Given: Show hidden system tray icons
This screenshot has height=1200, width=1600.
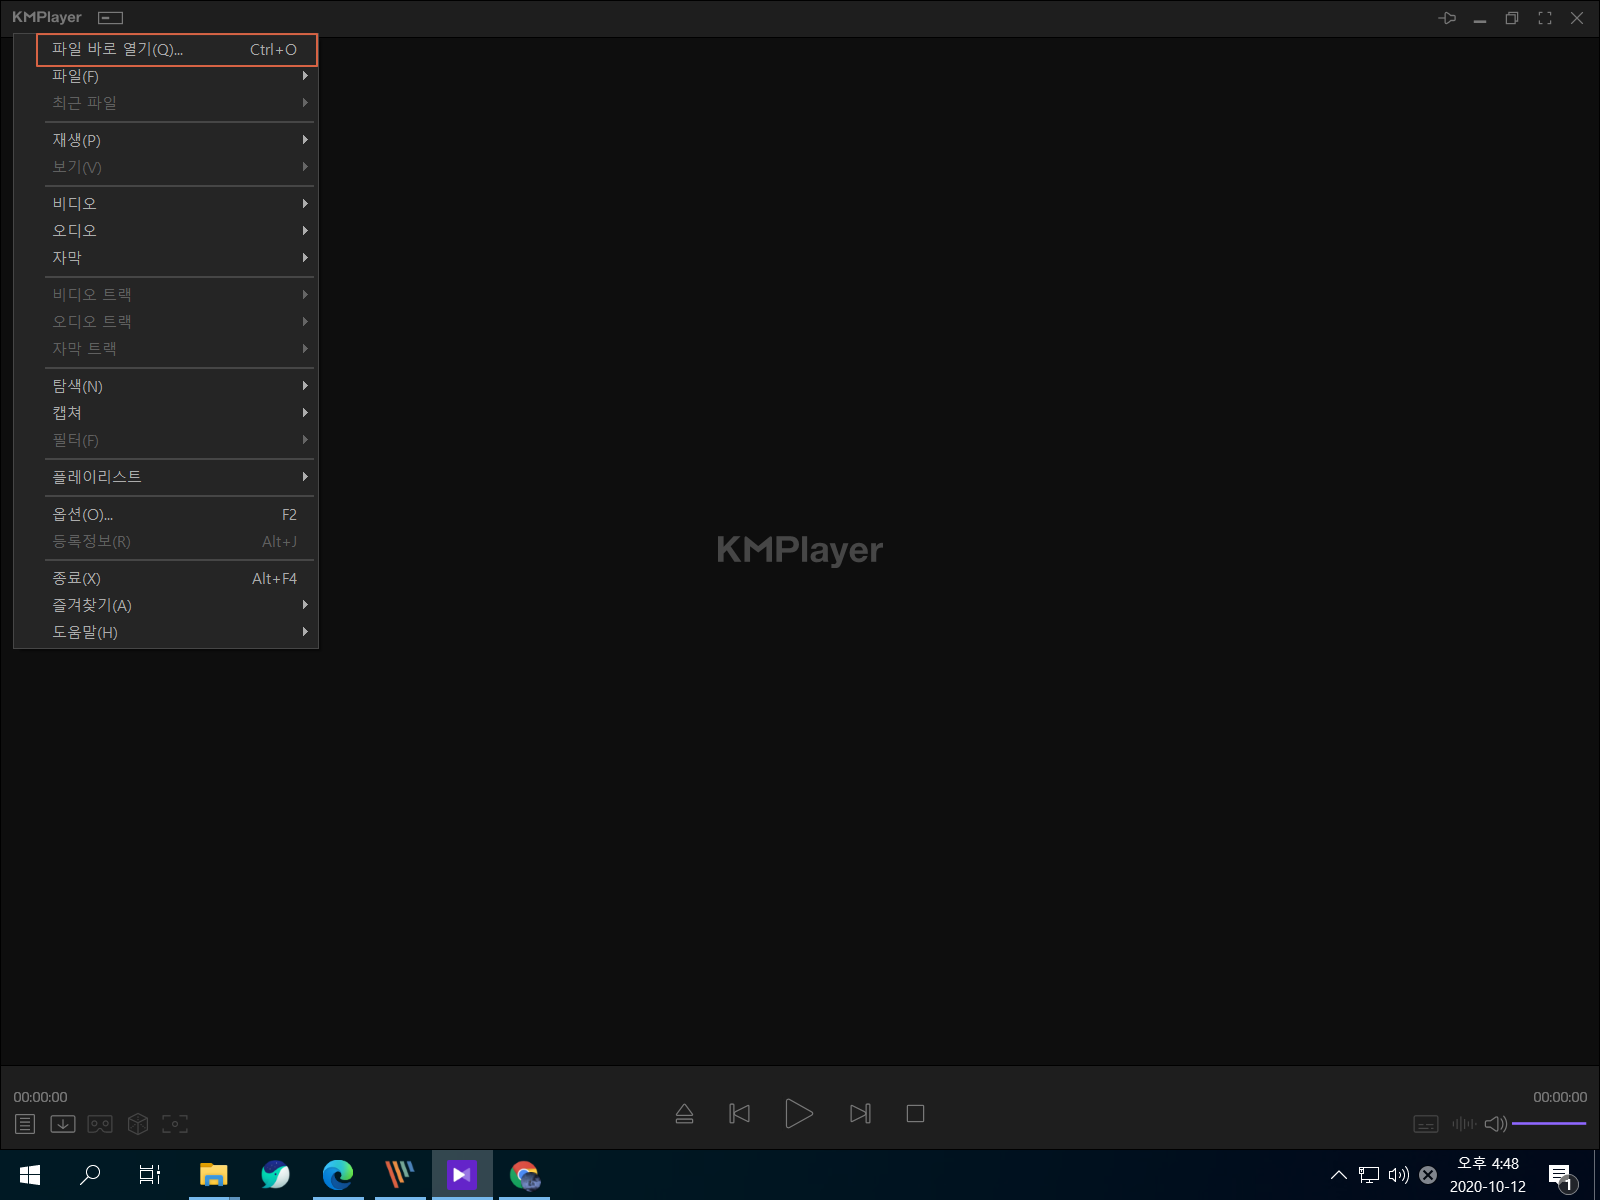Looking at the screenshot, I should click(x=1338, y=1175).
